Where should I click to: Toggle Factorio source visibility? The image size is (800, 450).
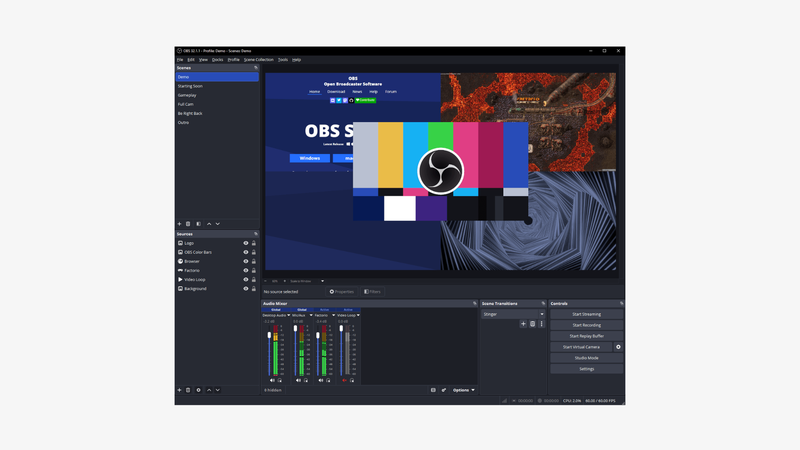click(245, 271)
